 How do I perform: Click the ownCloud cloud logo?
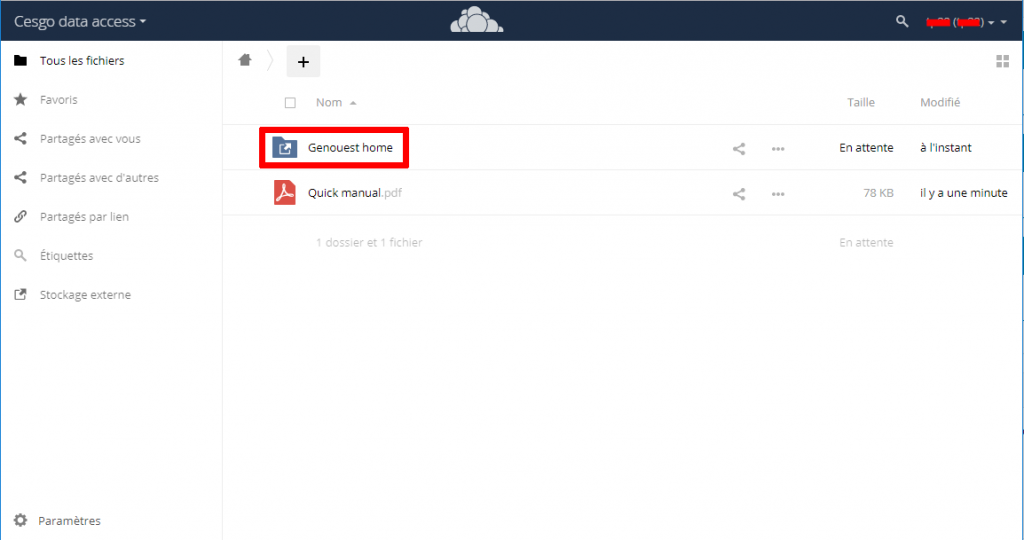477,20
